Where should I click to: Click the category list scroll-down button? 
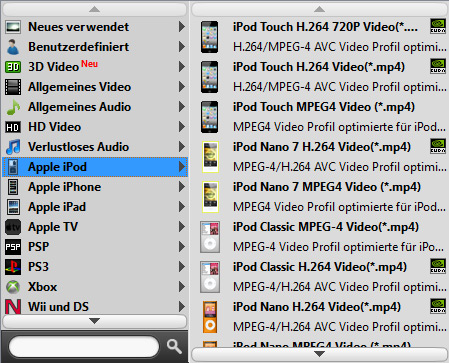click(95, 321)
